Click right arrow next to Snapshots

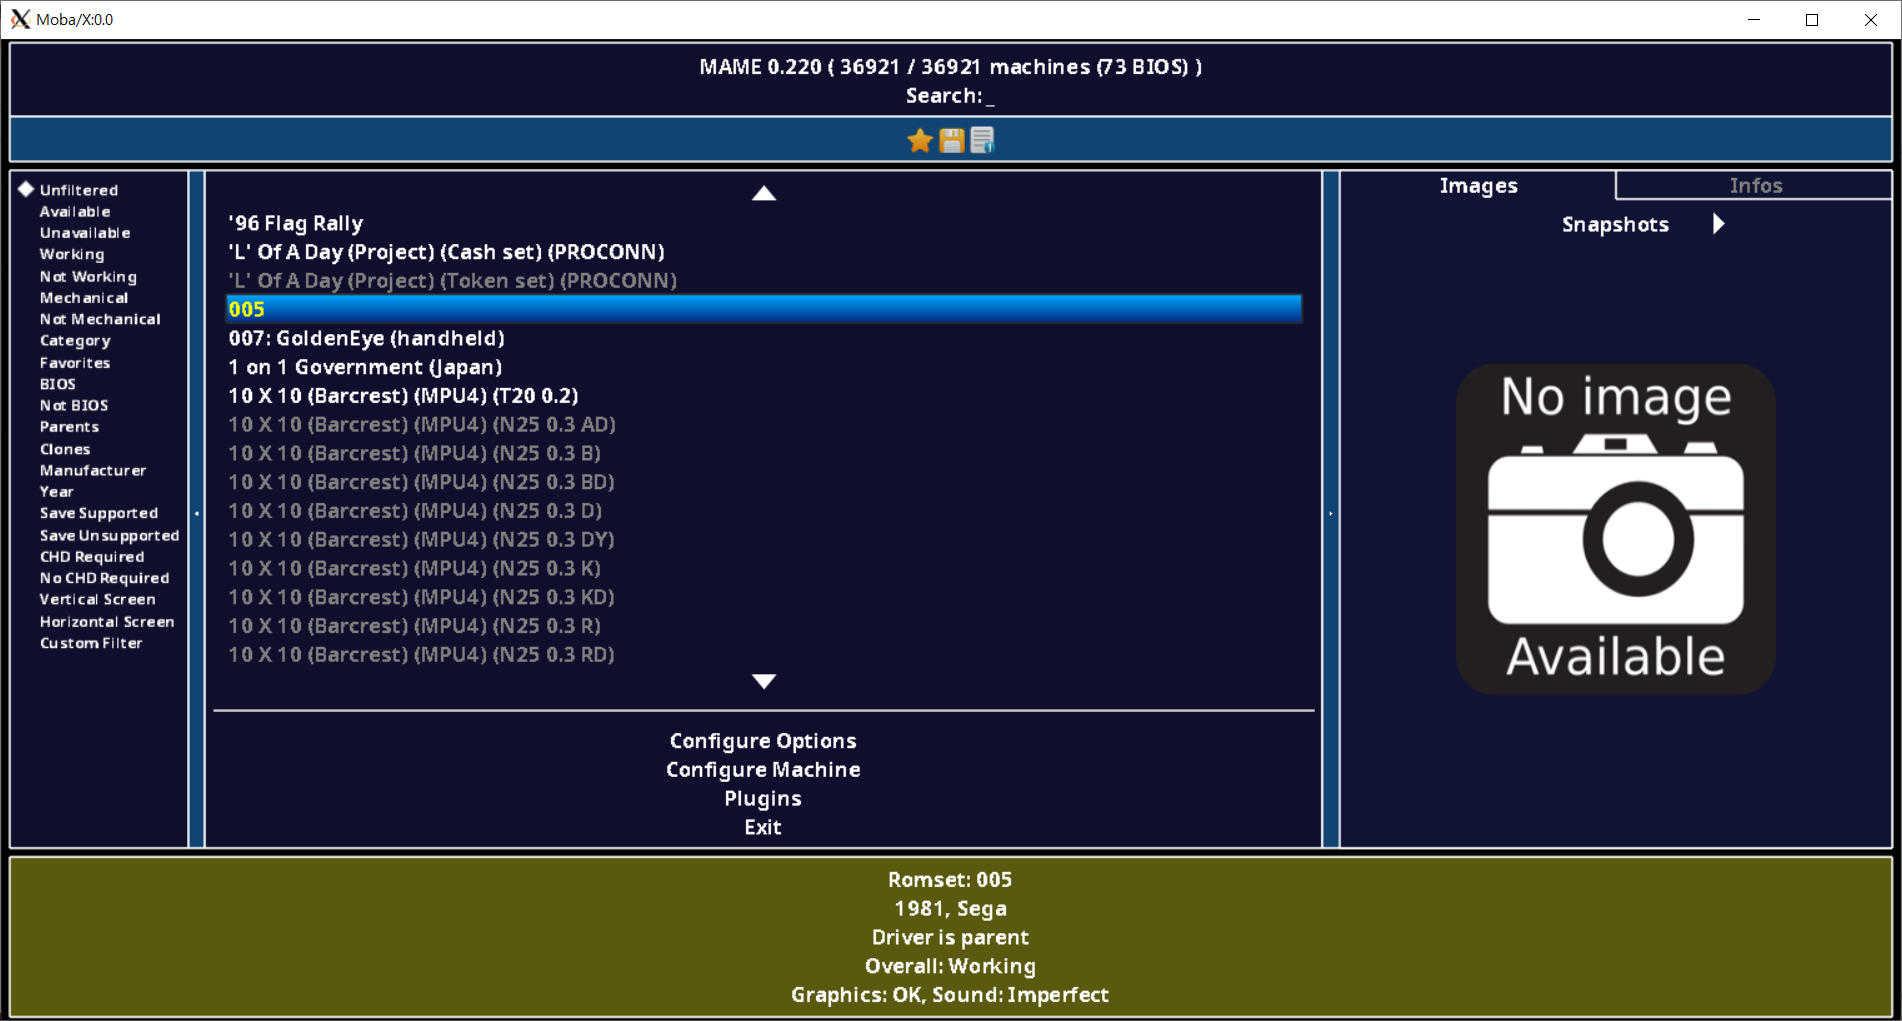(x=1718, y=224)
